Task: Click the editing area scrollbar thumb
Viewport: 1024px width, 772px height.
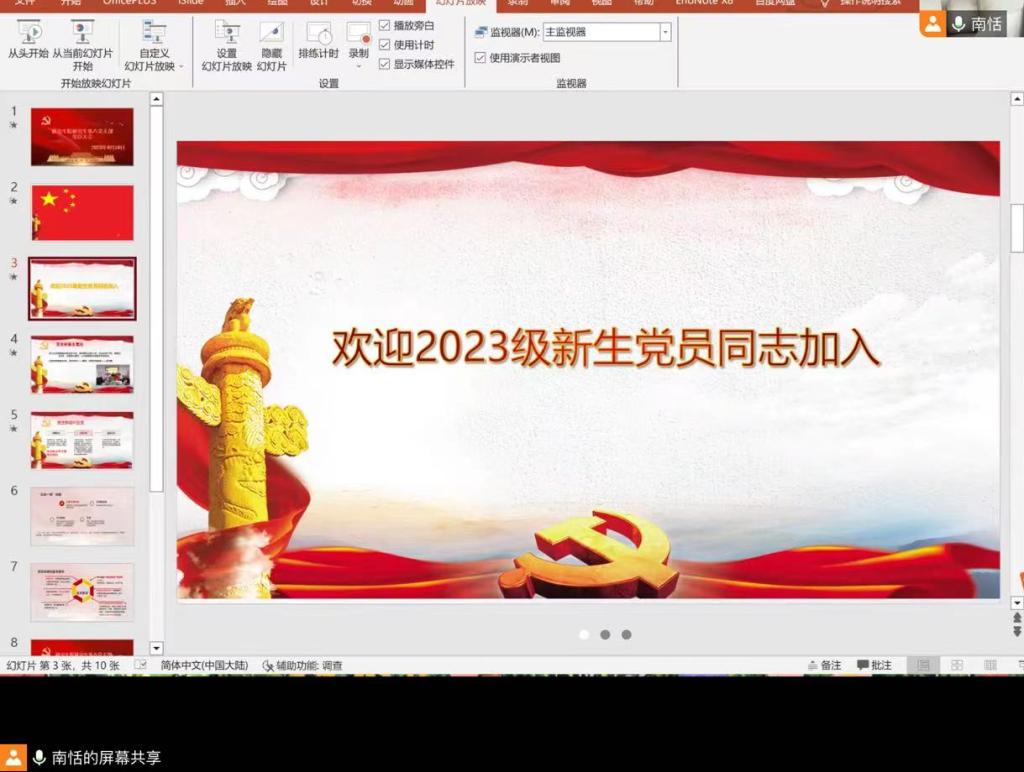Action: tap(1017, 228)
